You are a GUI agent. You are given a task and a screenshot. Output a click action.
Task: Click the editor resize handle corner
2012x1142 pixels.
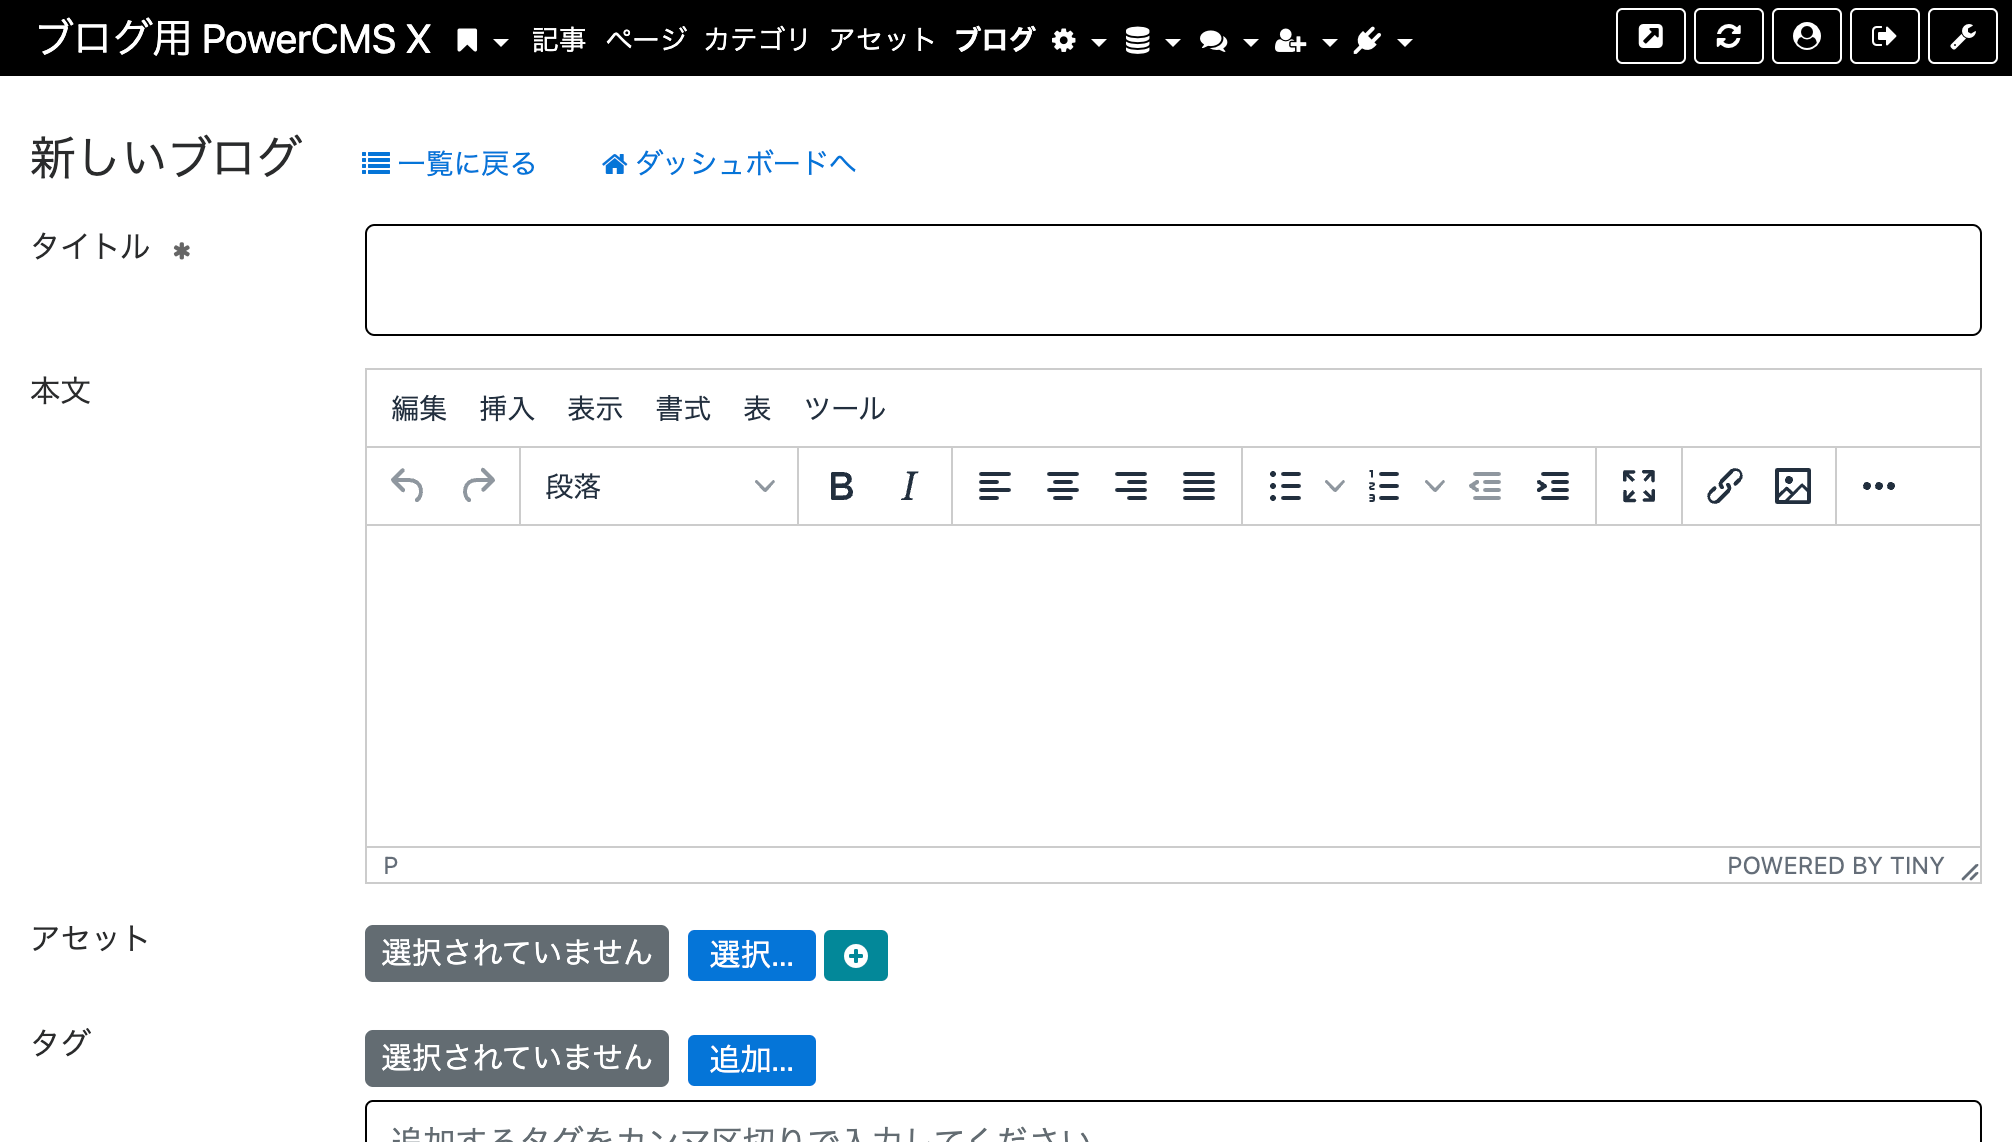pos(1970,872)
